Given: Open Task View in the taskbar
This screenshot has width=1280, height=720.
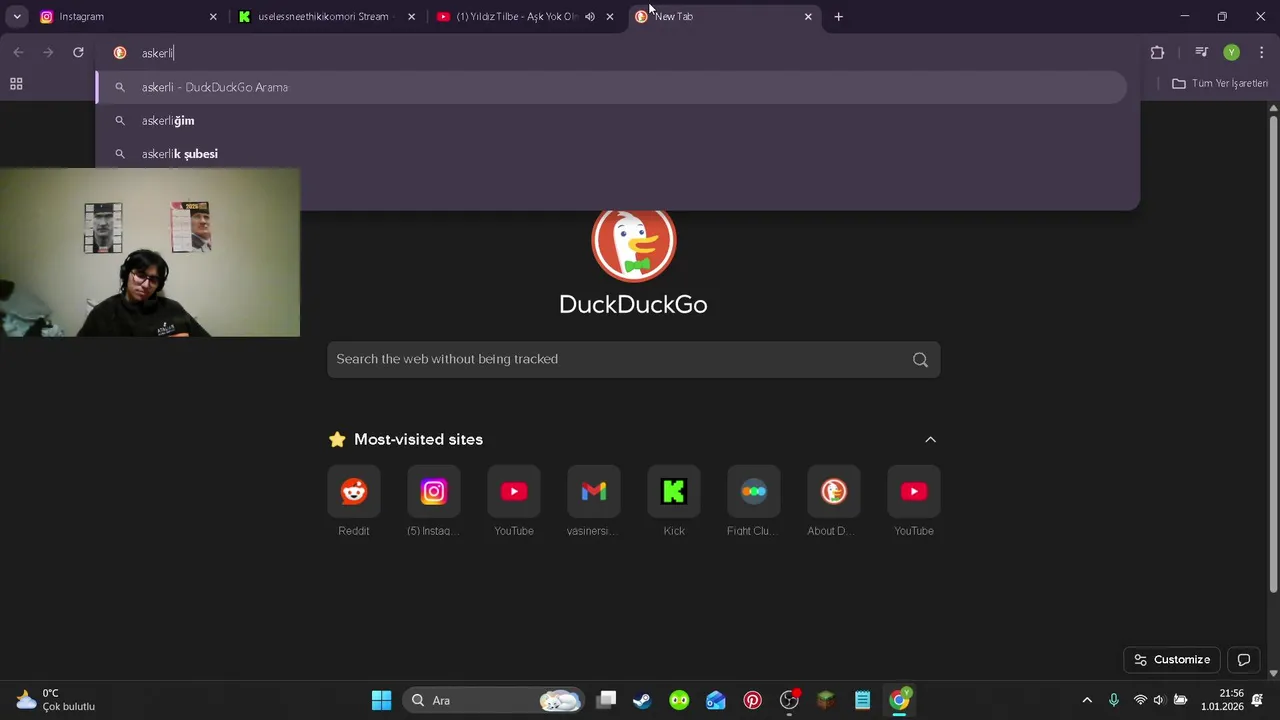Looking at the screenshot, I should tap(606, 700).
